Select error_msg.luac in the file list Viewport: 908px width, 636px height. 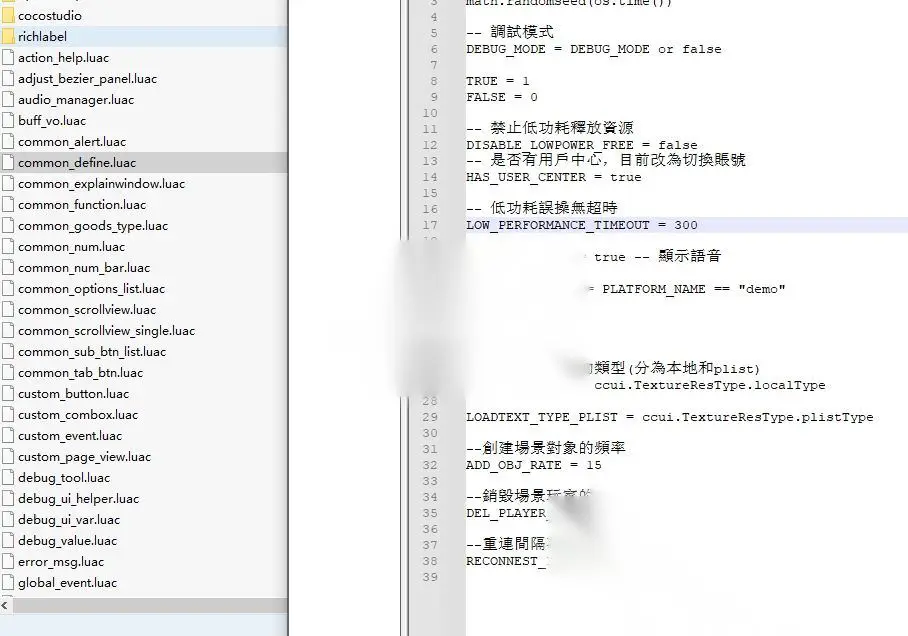61,562
